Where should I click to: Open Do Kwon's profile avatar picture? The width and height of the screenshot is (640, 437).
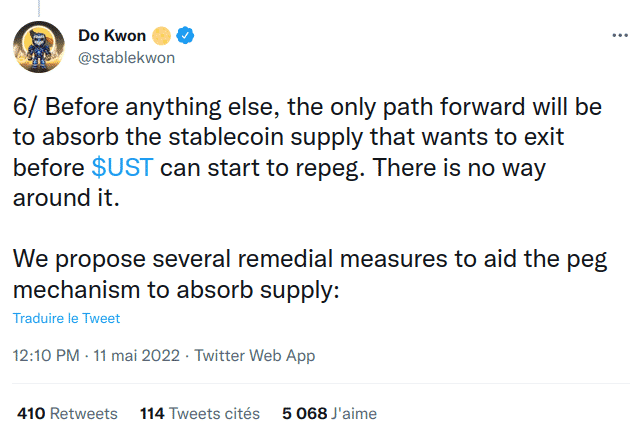pyautogui.click(x=39, y=47)
